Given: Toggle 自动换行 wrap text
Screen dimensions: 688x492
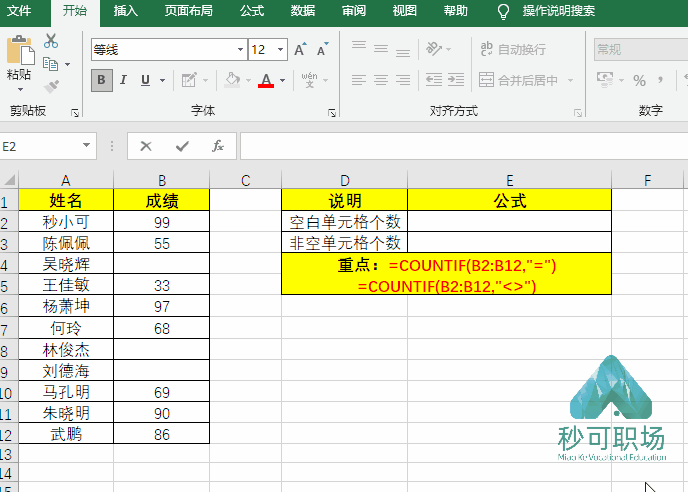Looking at the screenshot, I should 512,49.
